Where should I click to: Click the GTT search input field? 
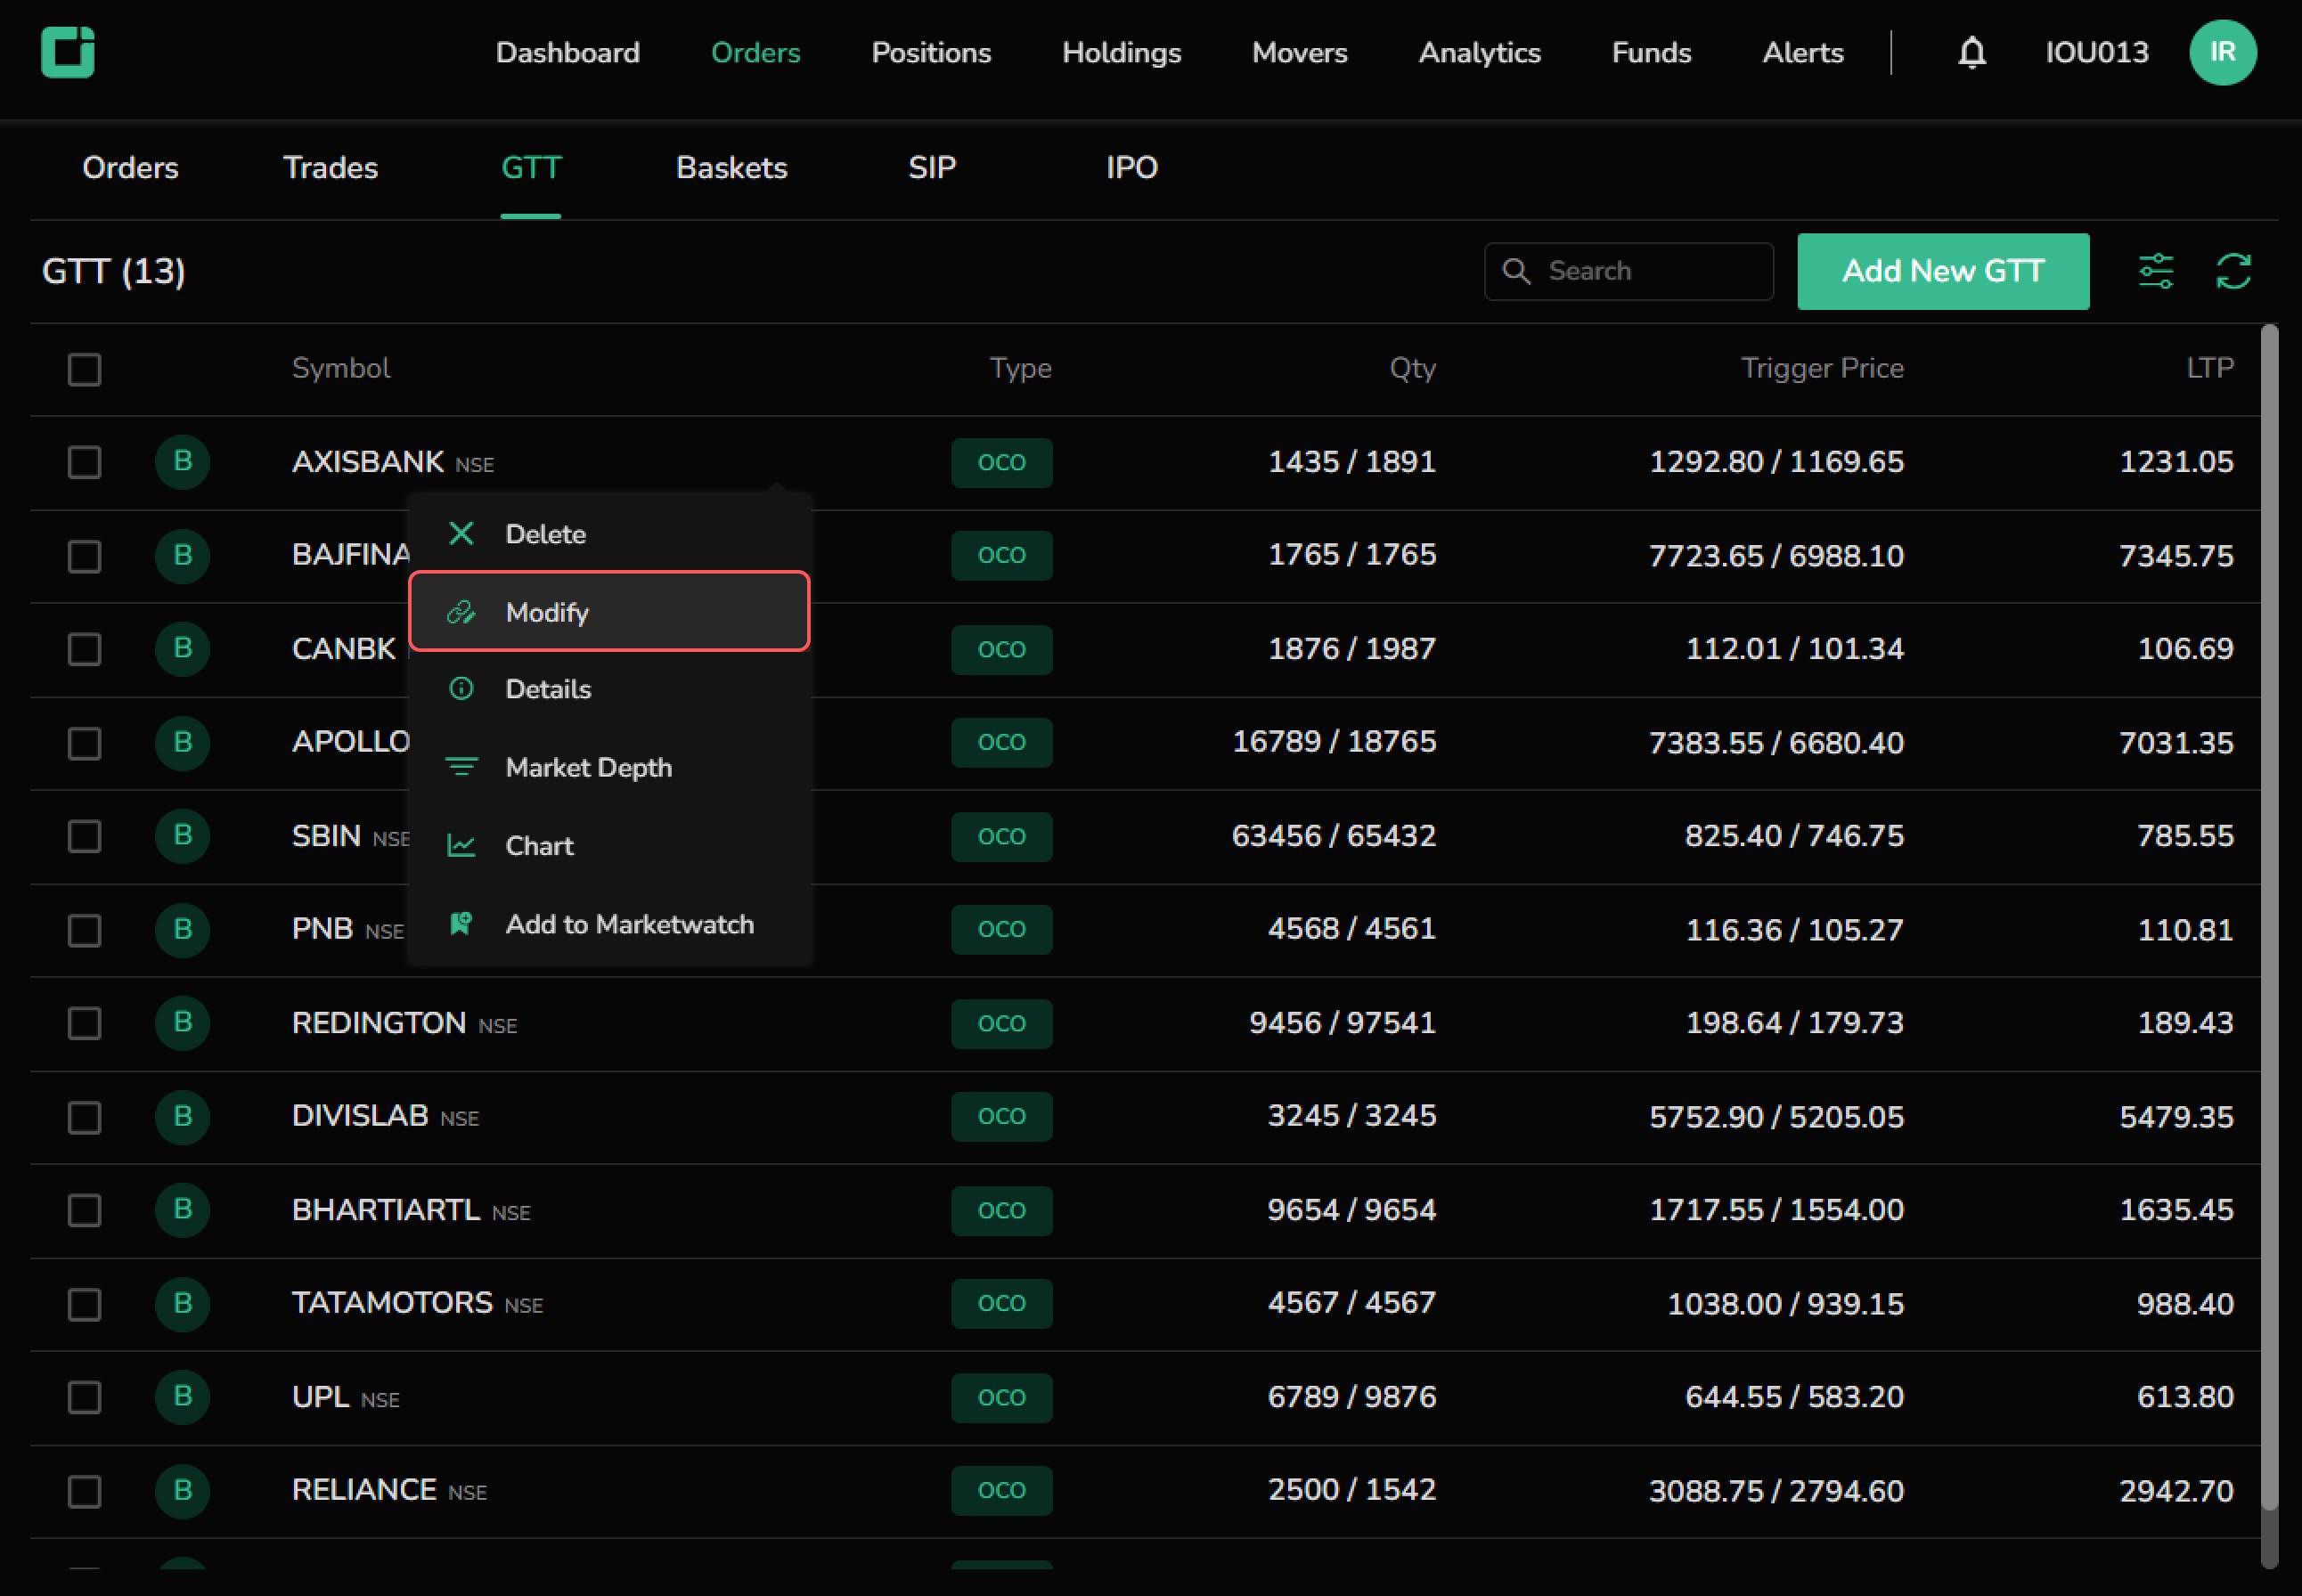(1628, 271)
